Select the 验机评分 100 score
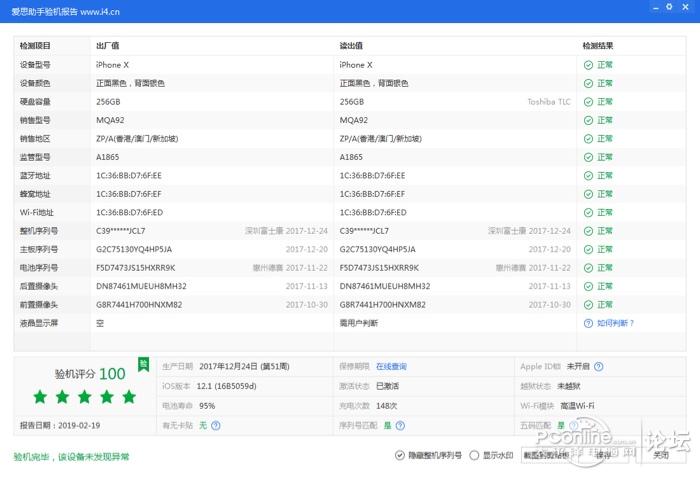The width and height of the screenshot is (700, 477). tap(90, 374)
